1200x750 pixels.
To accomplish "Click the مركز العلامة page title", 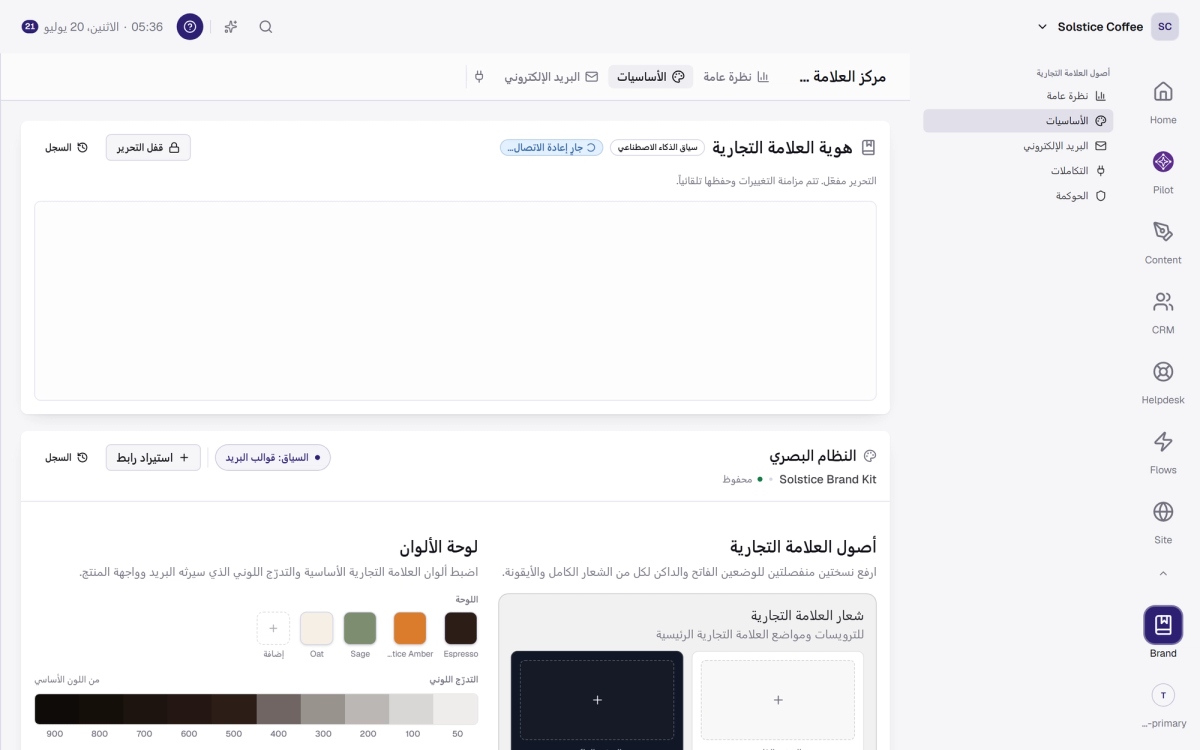I will pos(843,77).
